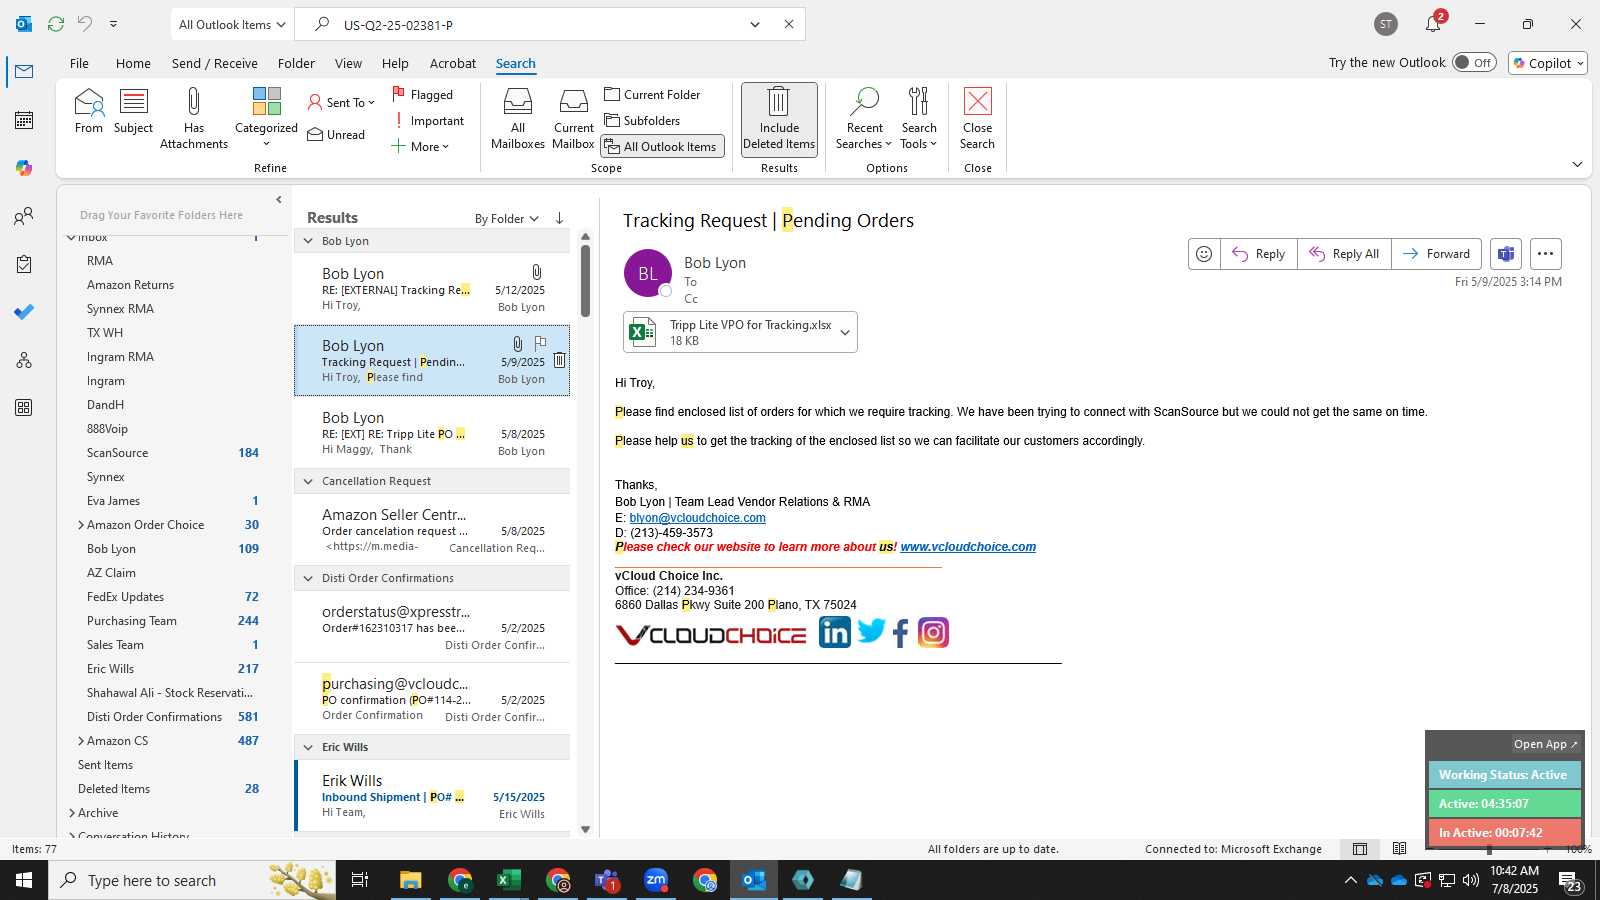Switch to the Home tab

(133, 63)
